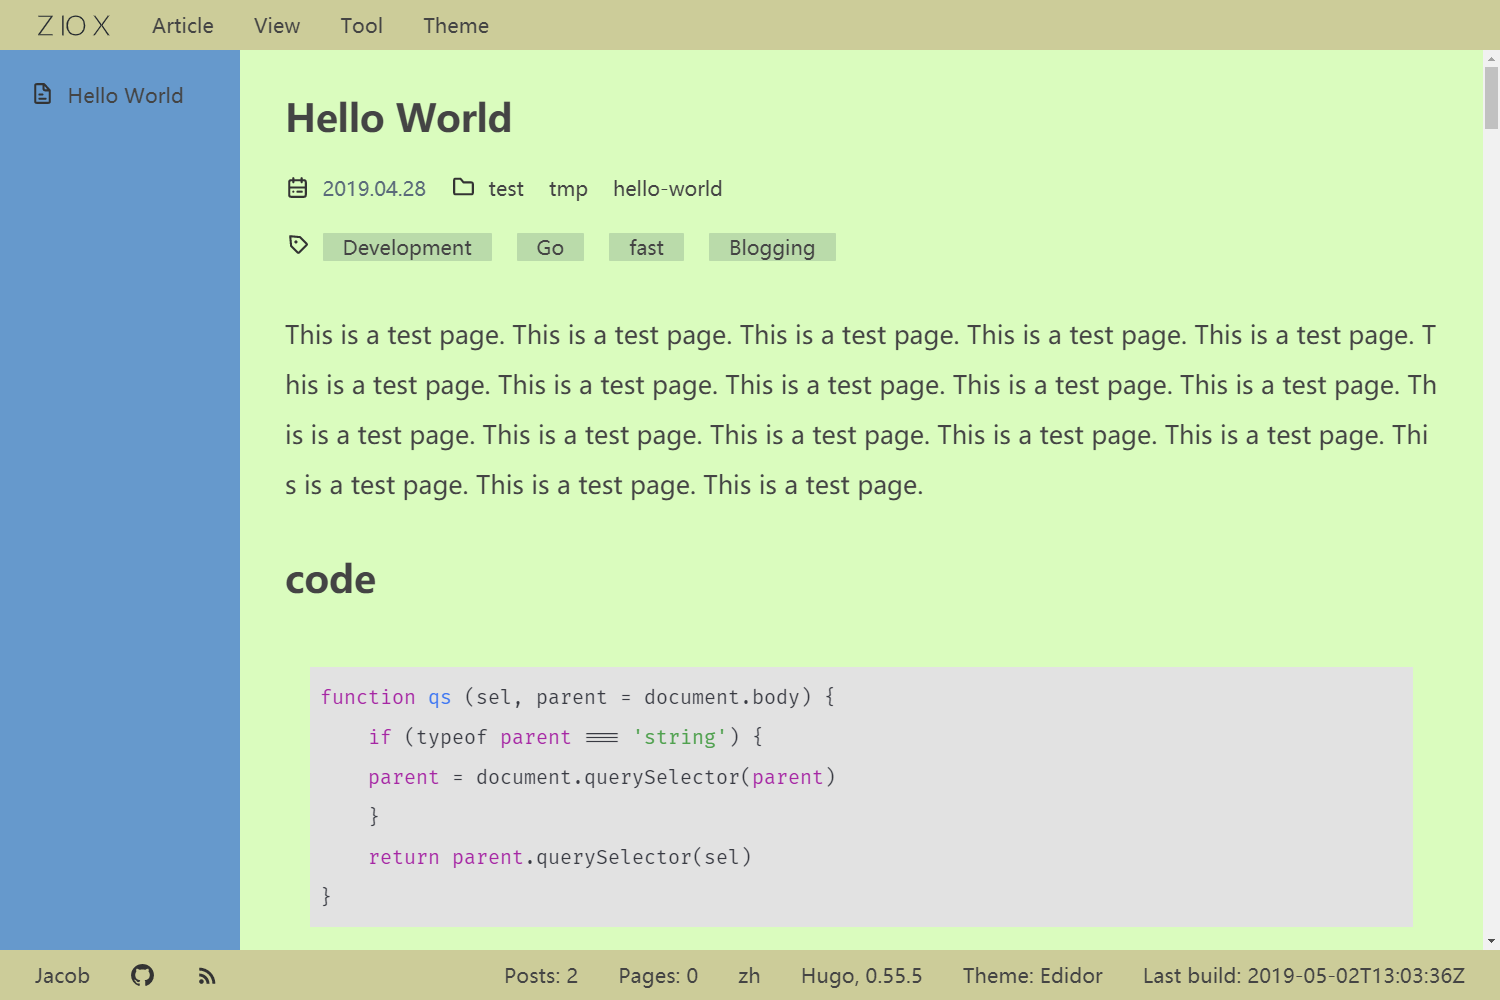Image resolution: width=1500 pixels, height=1000 pixels.
Task: Click Jacob author name in footer
Action: coord(62,976)
